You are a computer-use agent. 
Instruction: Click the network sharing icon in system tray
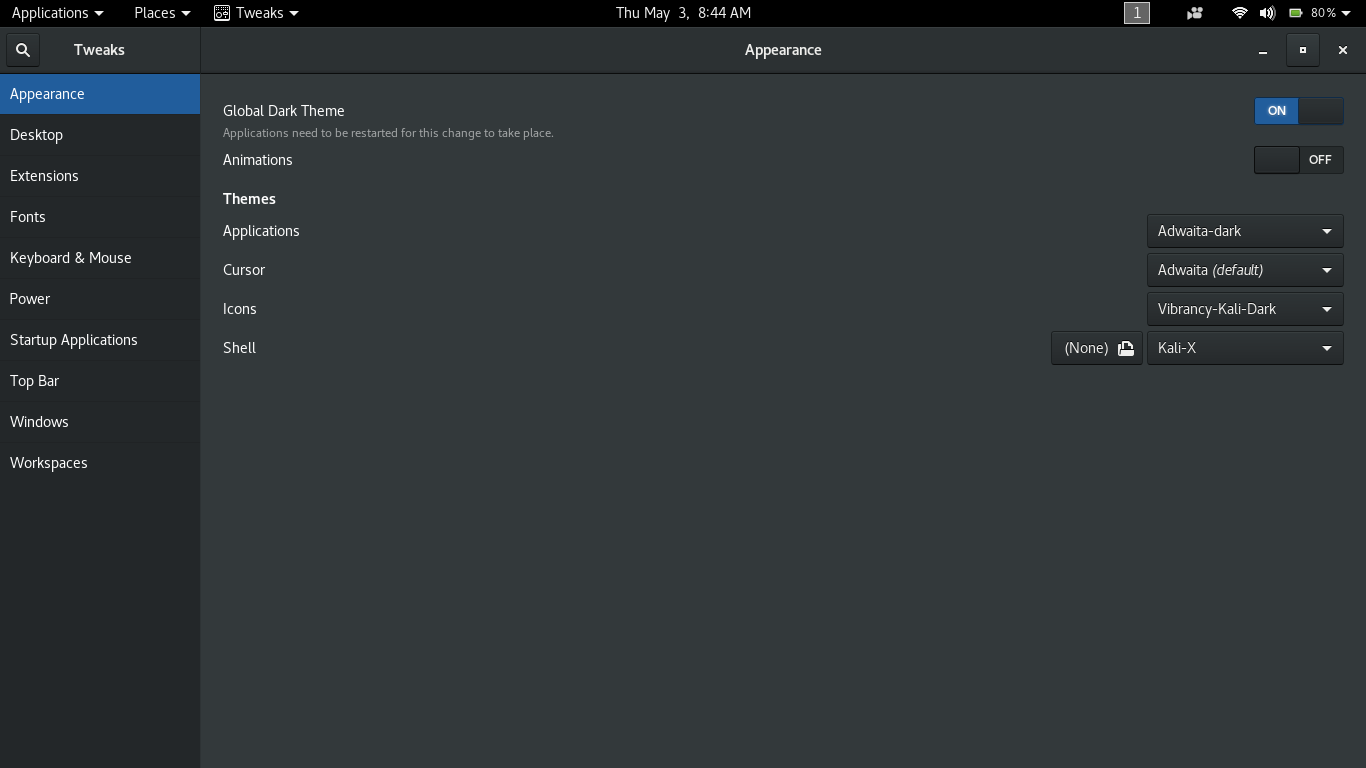(x=1194, y=13)
